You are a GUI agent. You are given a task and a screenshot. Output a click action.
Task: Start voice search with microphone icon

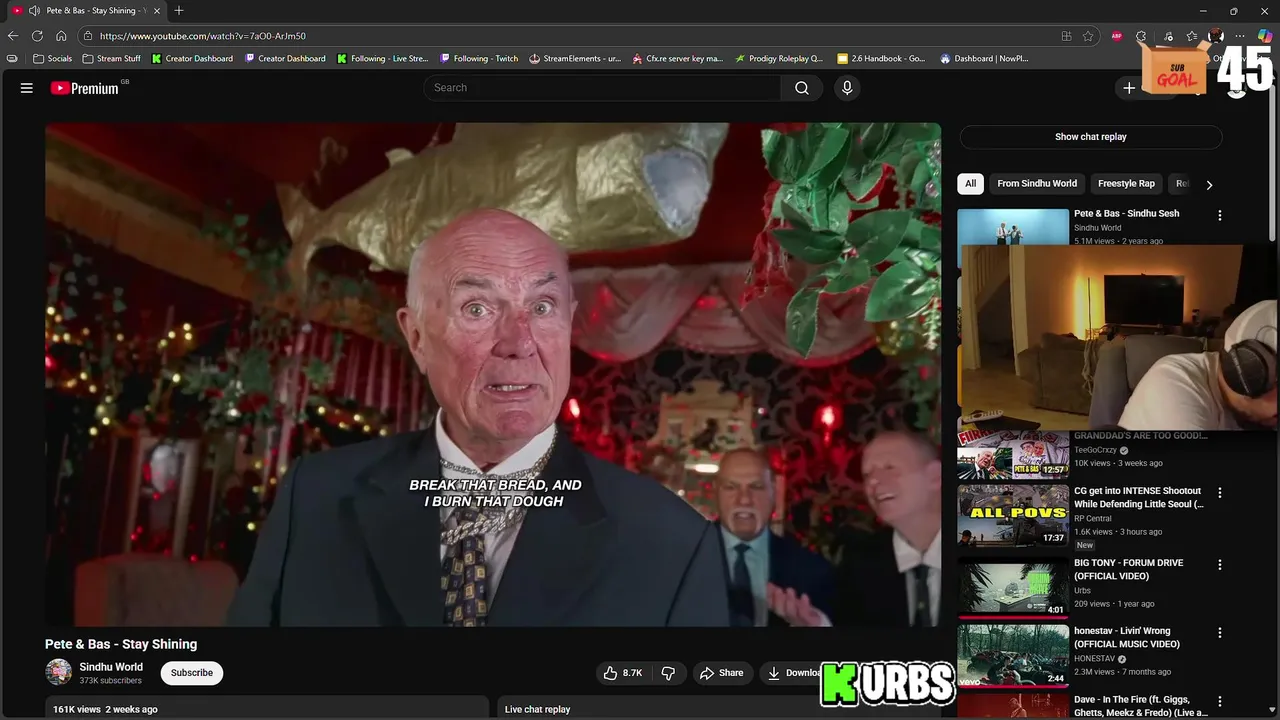tap(847, 88)
